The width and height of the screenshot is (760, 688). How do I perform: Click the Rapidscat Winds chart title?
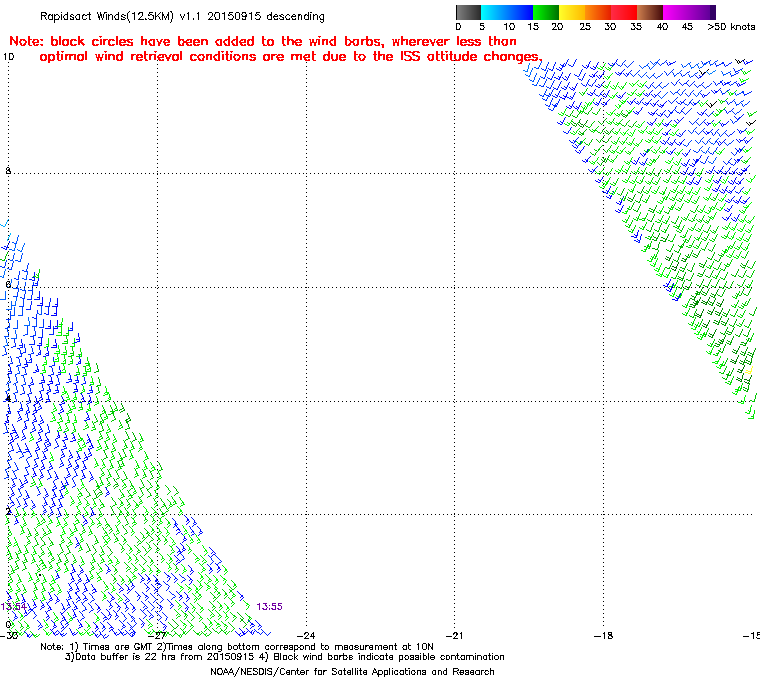pyautogui.click(x=182, y=16)
